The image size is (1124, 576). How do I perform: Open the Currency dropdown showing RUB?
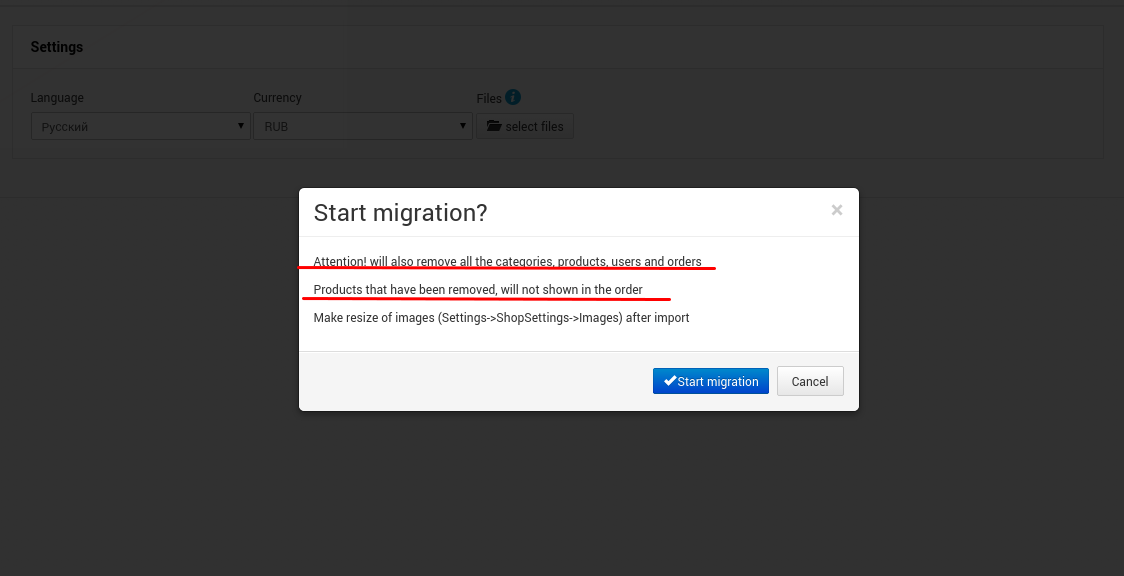[x=363, y=126]
